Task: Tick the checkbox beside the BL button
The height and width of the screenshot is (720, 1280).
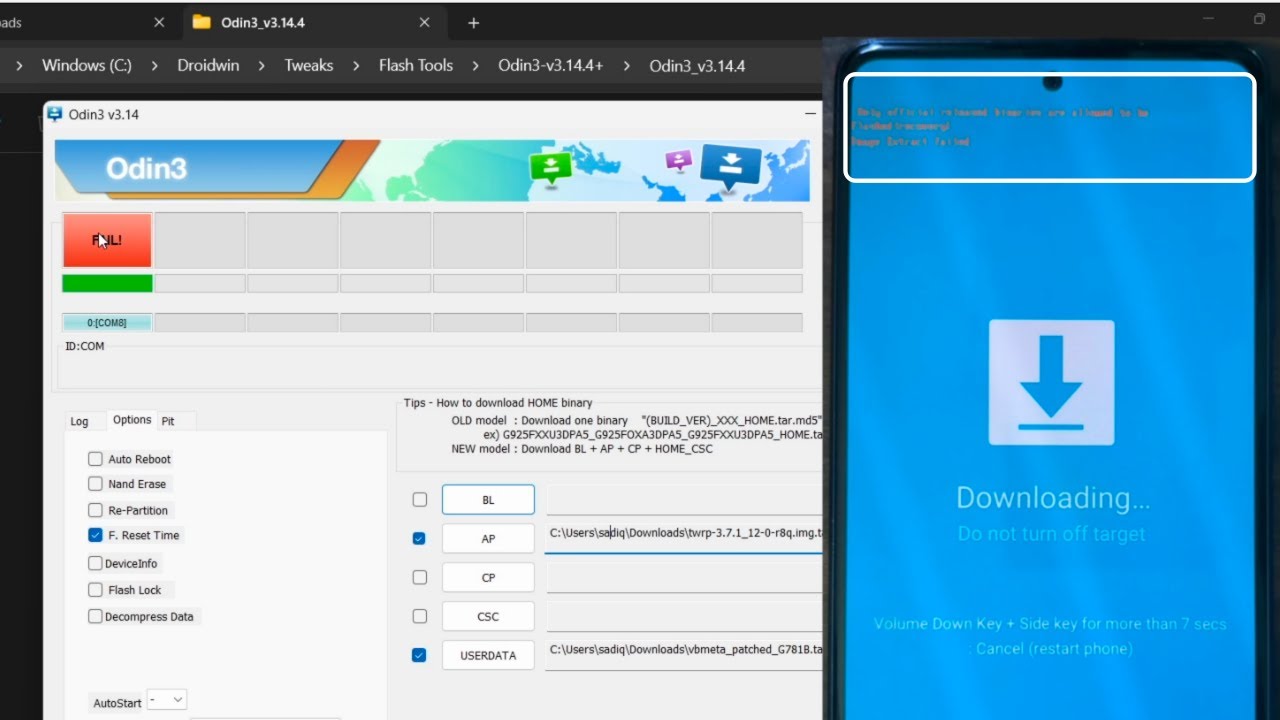Action: click(x=420, y=499)
